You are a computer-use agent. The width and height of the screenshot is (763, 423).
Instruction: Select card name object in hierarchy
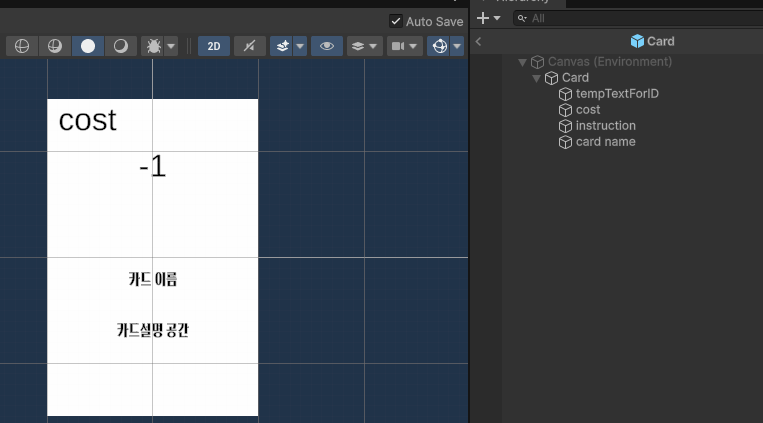606,142
